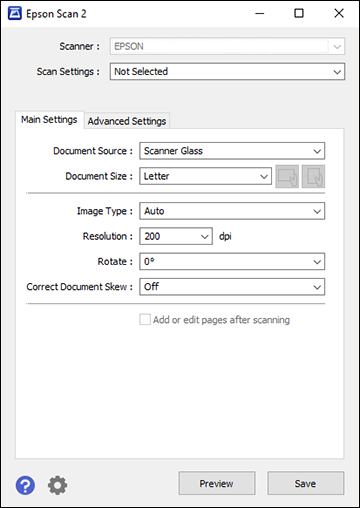Expand the Image Type Auto dropdown
Image resolution: width=360 pixels, height=508 pixels.
(x=232, y=211)
